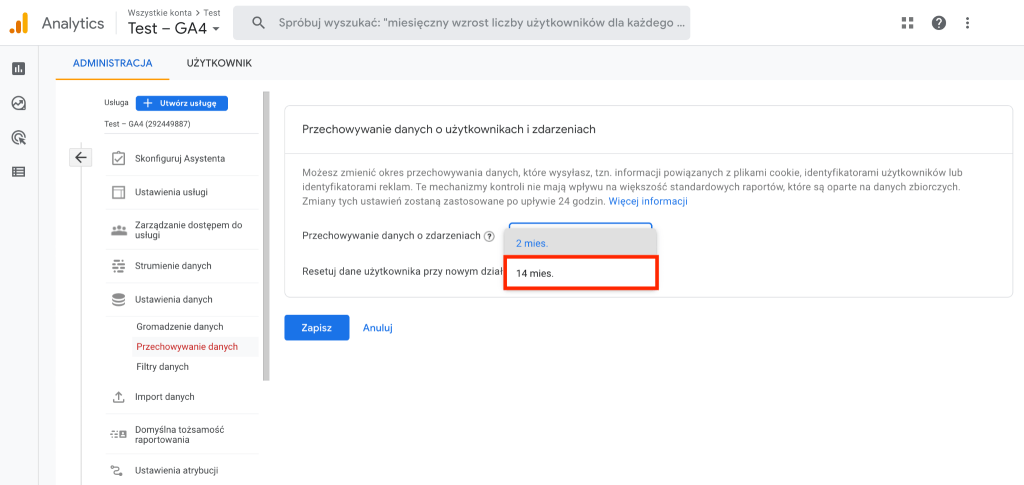Click the Resetuj dane użytkownika setting label

[402, 272]
